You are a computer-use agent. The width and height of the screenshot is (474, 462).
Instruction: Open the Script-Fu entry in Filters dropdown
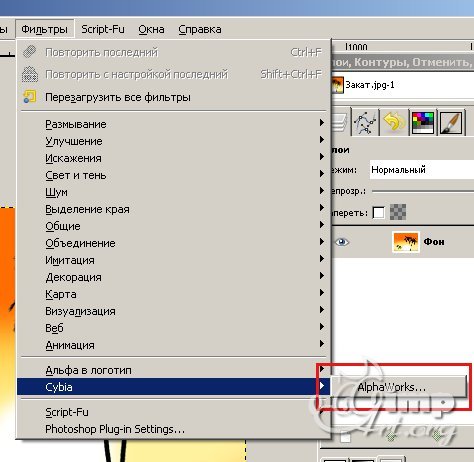173,412
